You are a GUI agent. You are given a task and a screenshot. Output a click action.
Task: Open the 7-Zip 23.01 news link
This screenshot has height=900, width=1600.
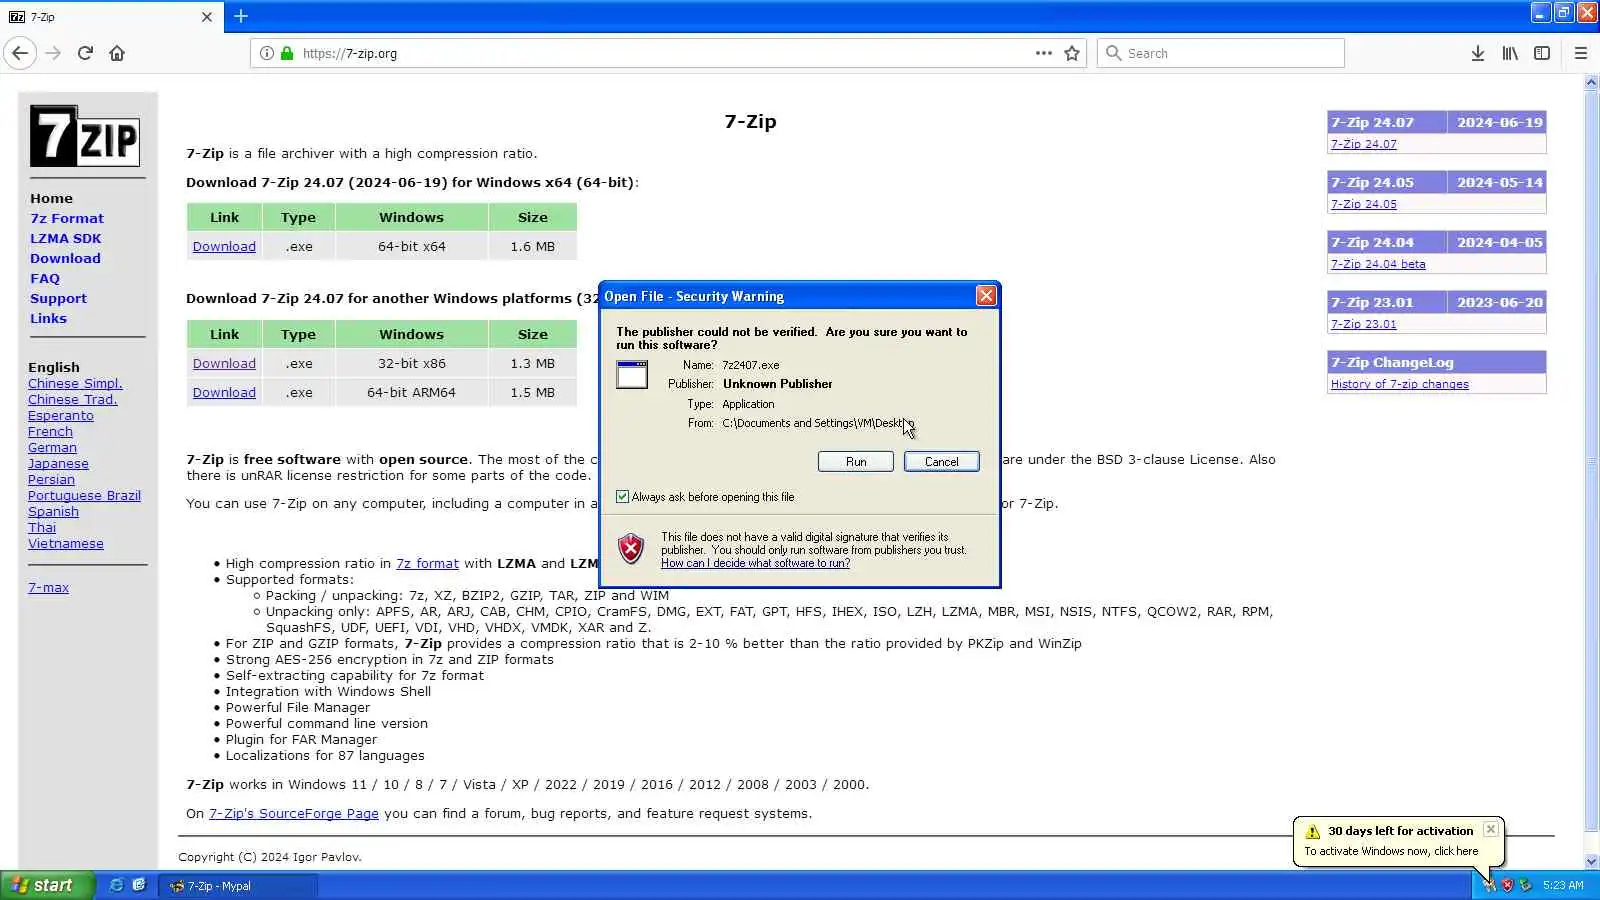(1363, 324)
